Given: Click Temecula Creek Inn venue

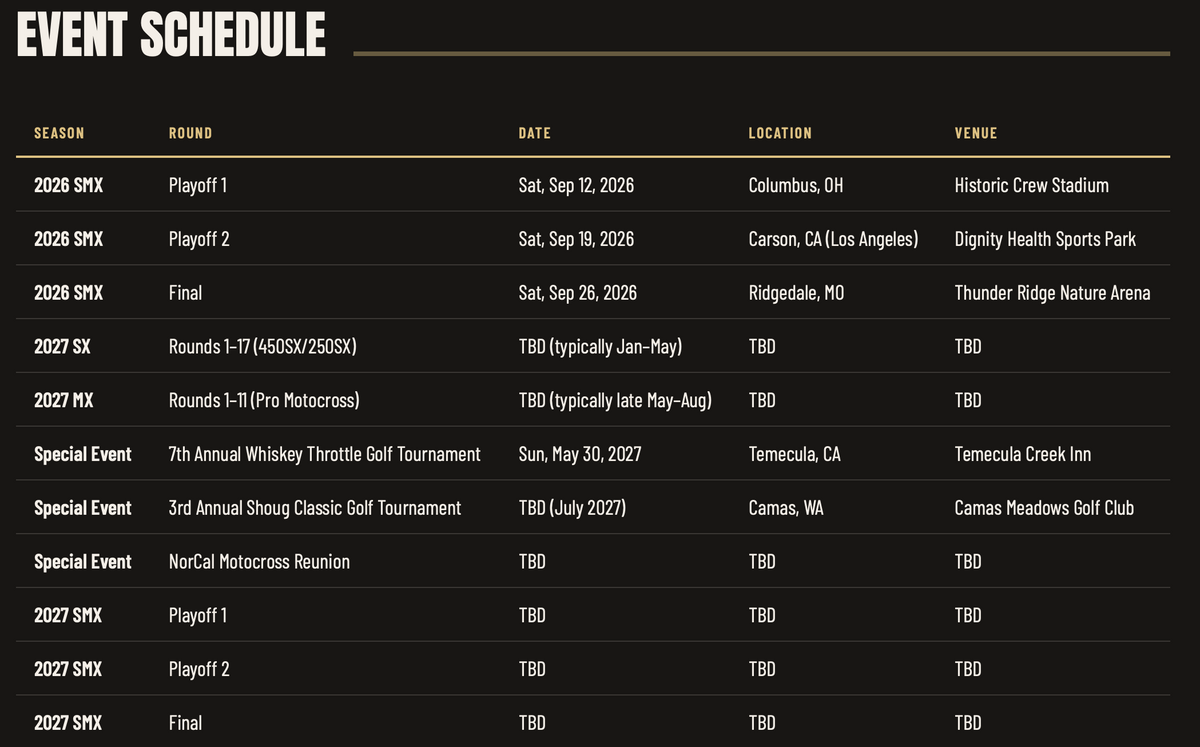Looking at the screenshot, I should [x=1023, y=454].
